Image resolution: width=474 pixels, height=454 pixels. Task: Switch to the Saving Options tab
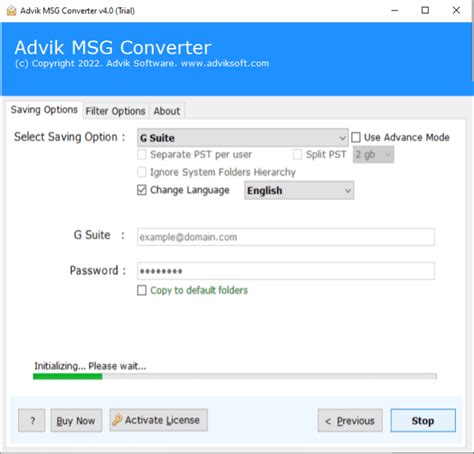(44, 110)
